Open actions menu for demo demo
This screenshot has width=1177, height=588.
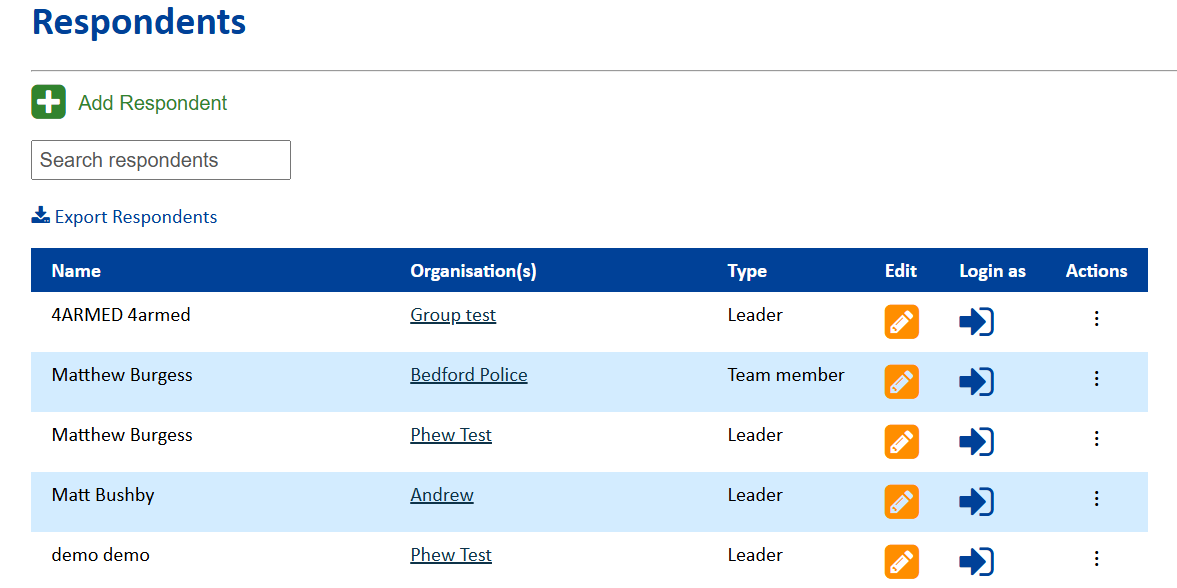[x=1096, y=558]
